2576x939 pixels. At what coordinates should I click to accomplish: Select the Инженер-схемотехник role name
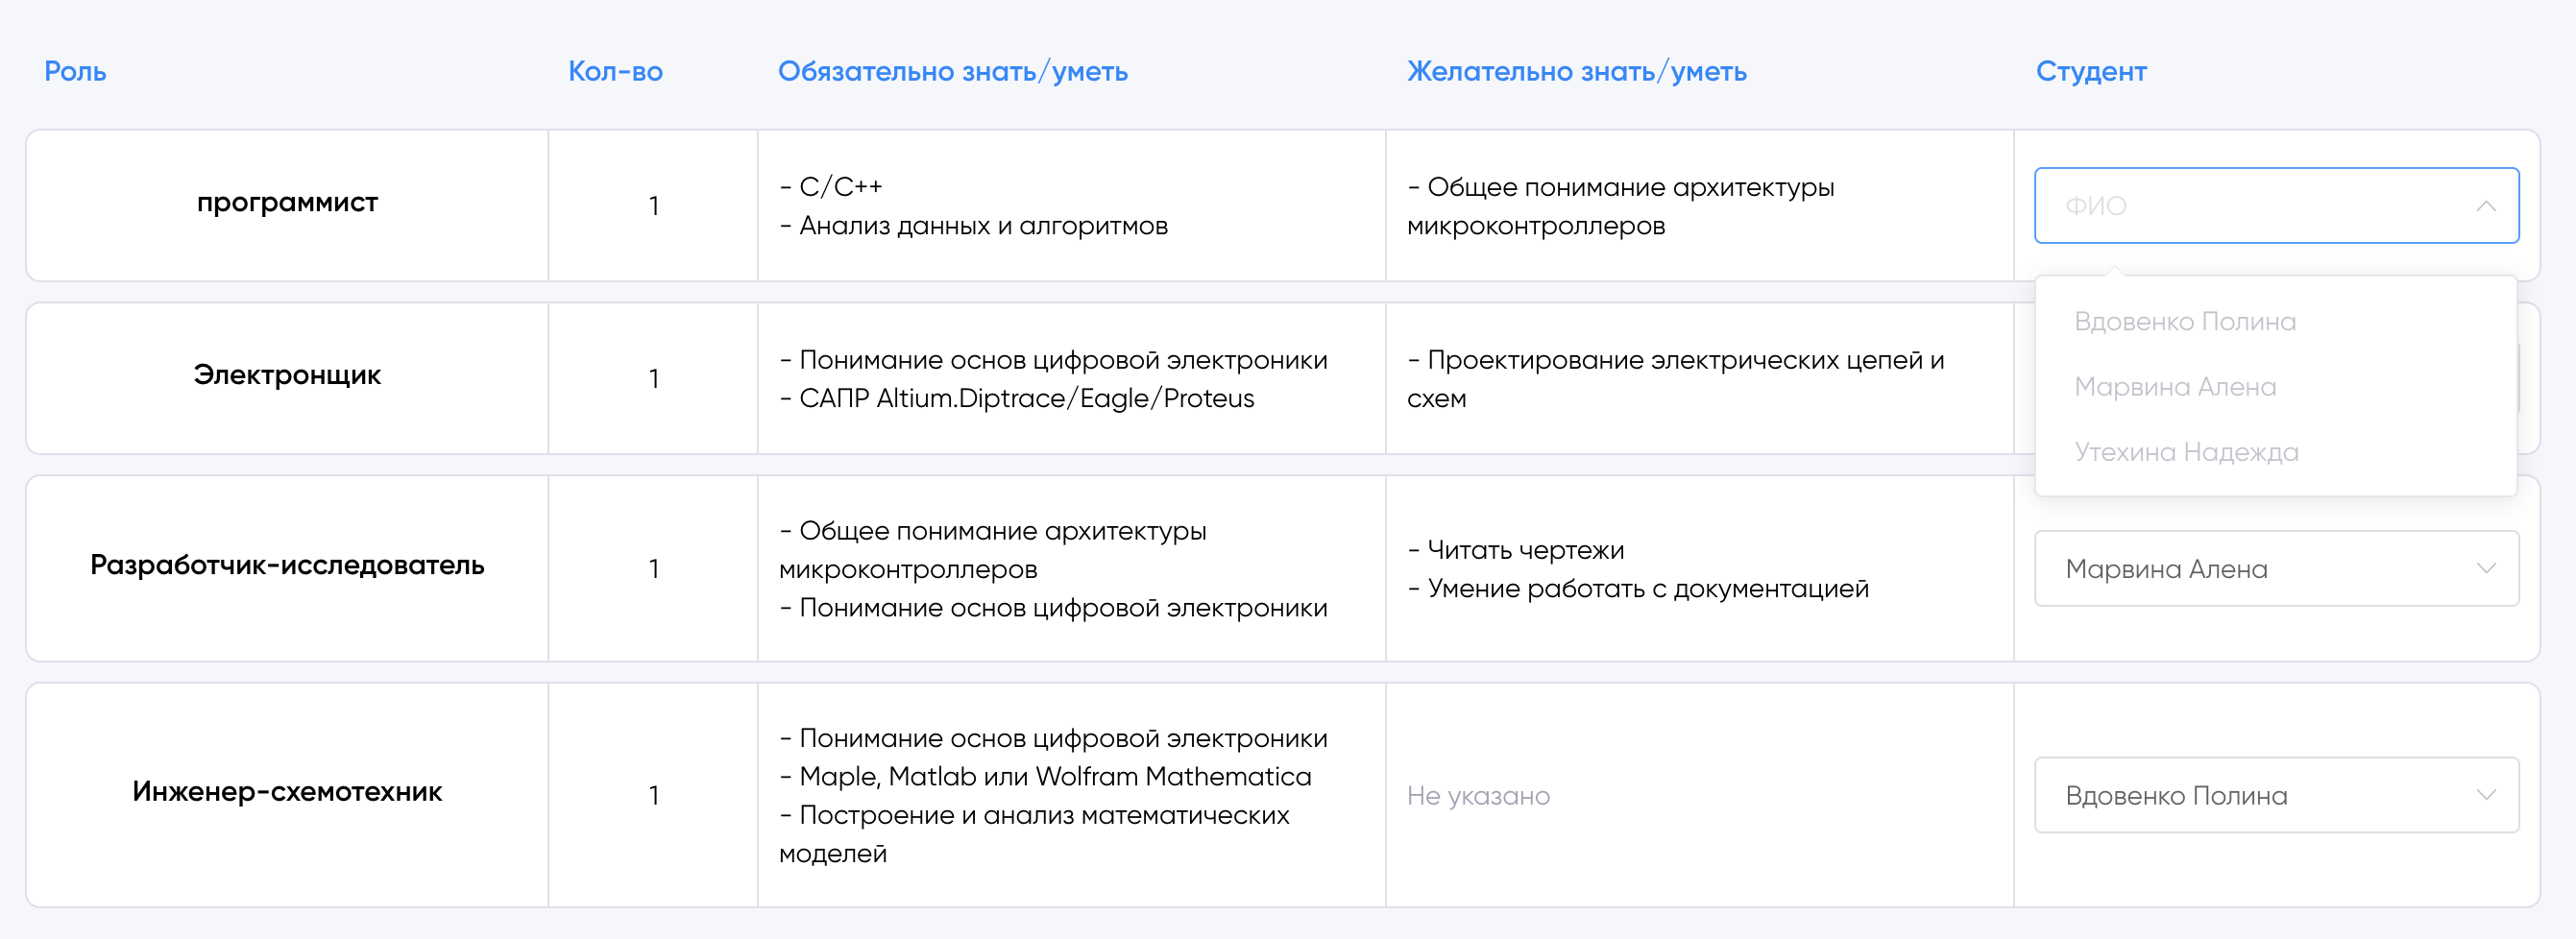coord(287,792)
